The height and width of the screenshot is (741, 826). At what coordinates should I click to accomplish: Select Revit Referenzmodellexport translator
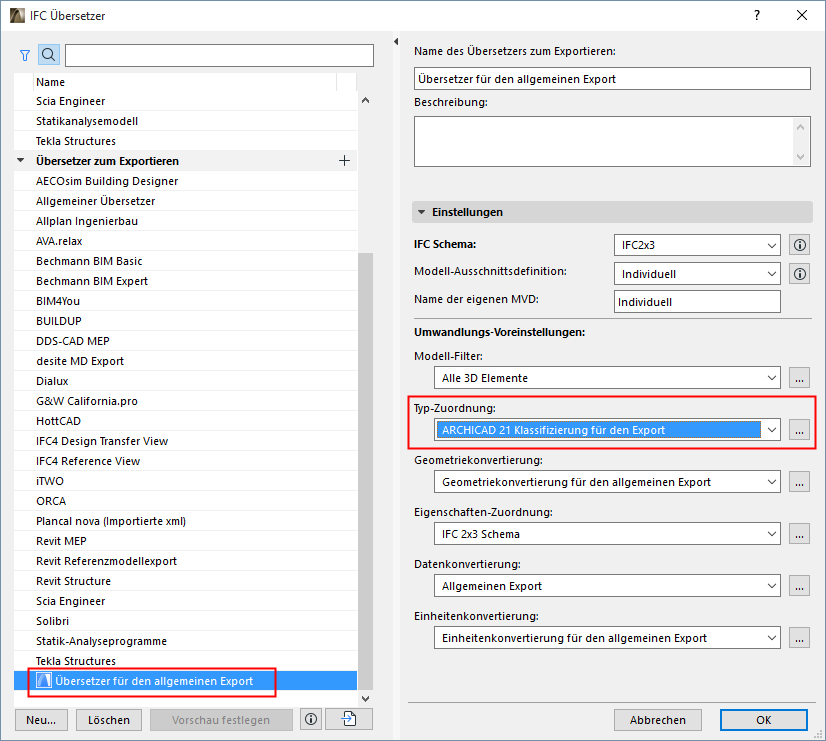coord(185,561)
